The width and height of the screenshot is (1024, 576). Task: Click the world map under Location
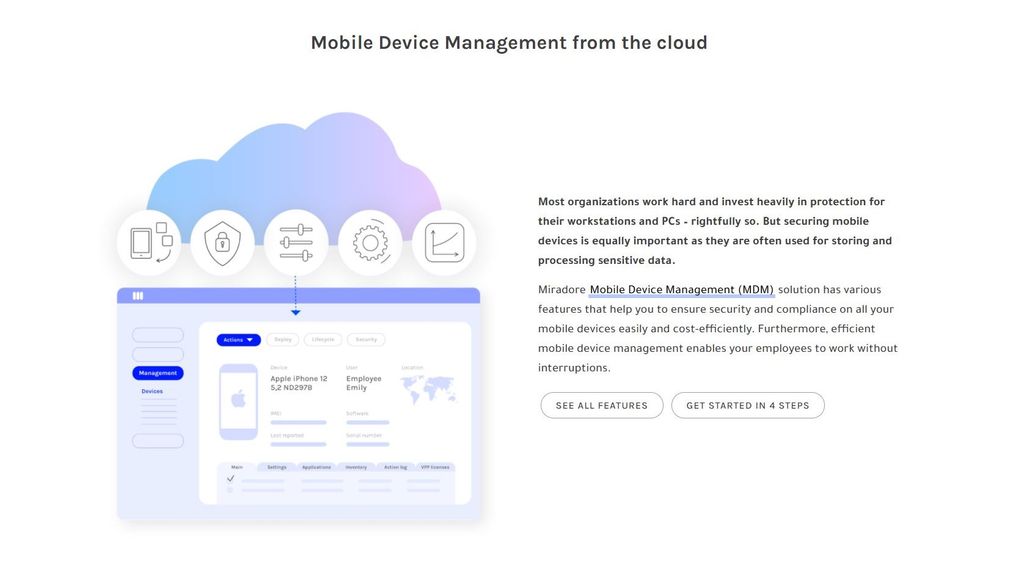coord(428,386)
